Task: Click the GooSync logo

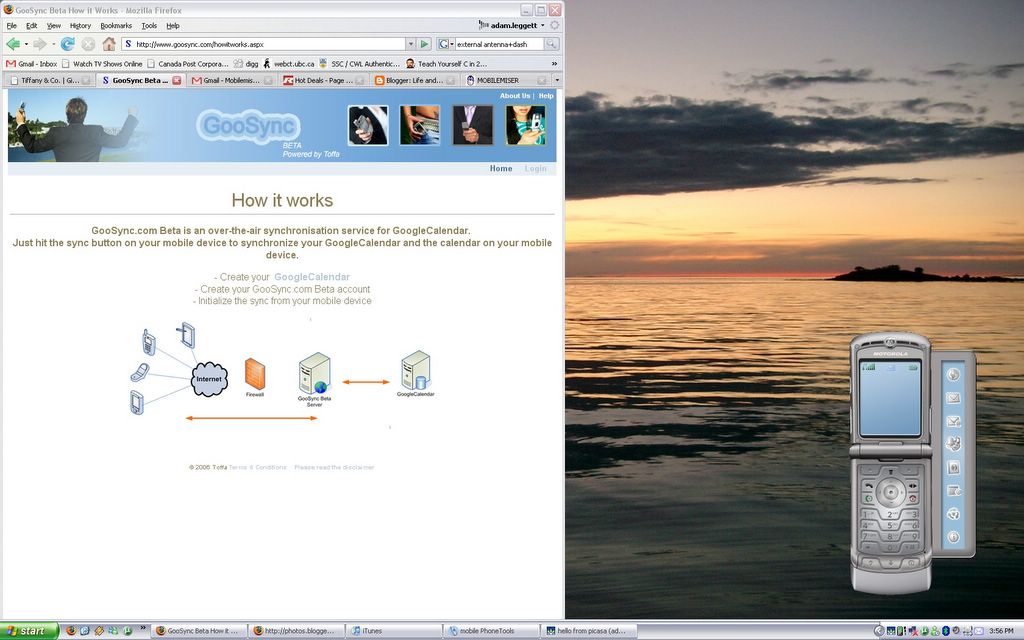Action: [x=249, y=125]
